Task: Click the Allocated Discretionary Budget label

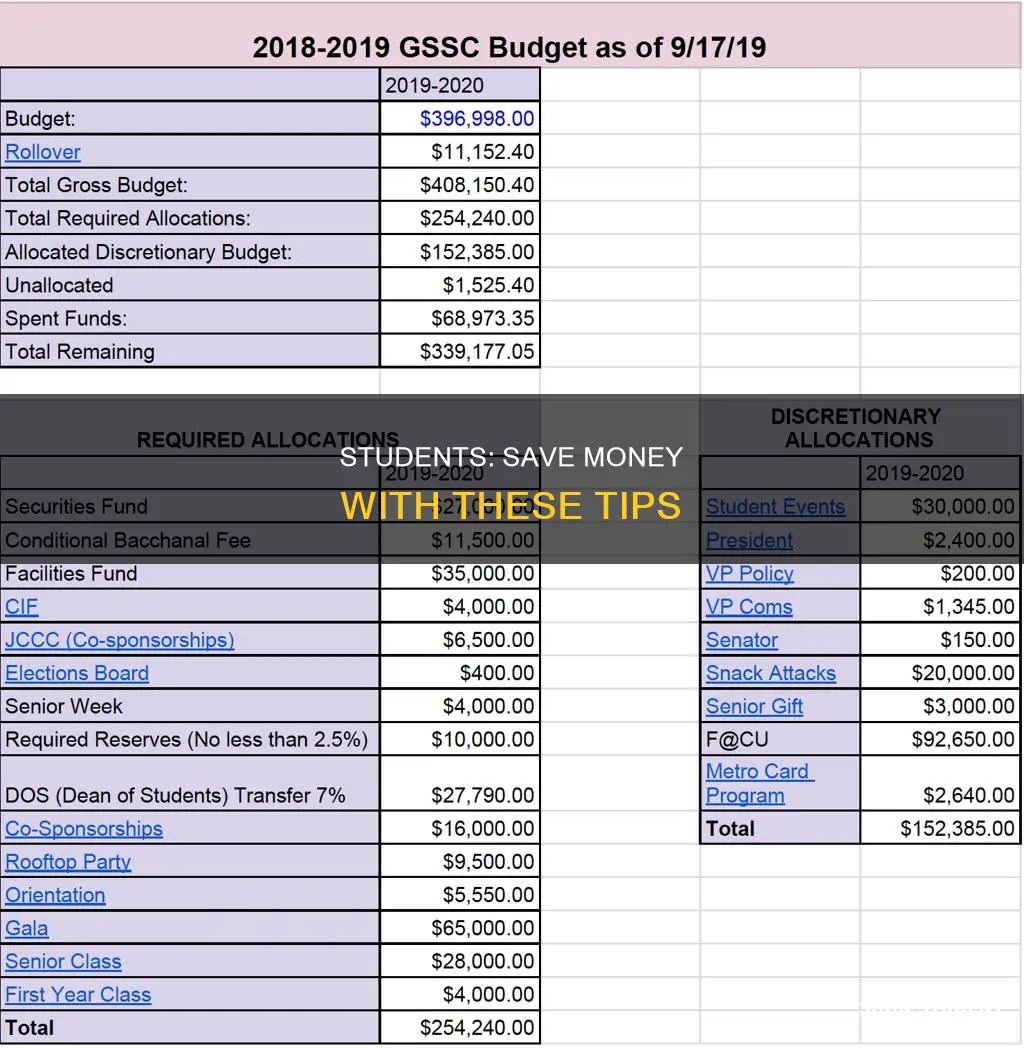Action: pyautogui.click(x=148, y=252)
